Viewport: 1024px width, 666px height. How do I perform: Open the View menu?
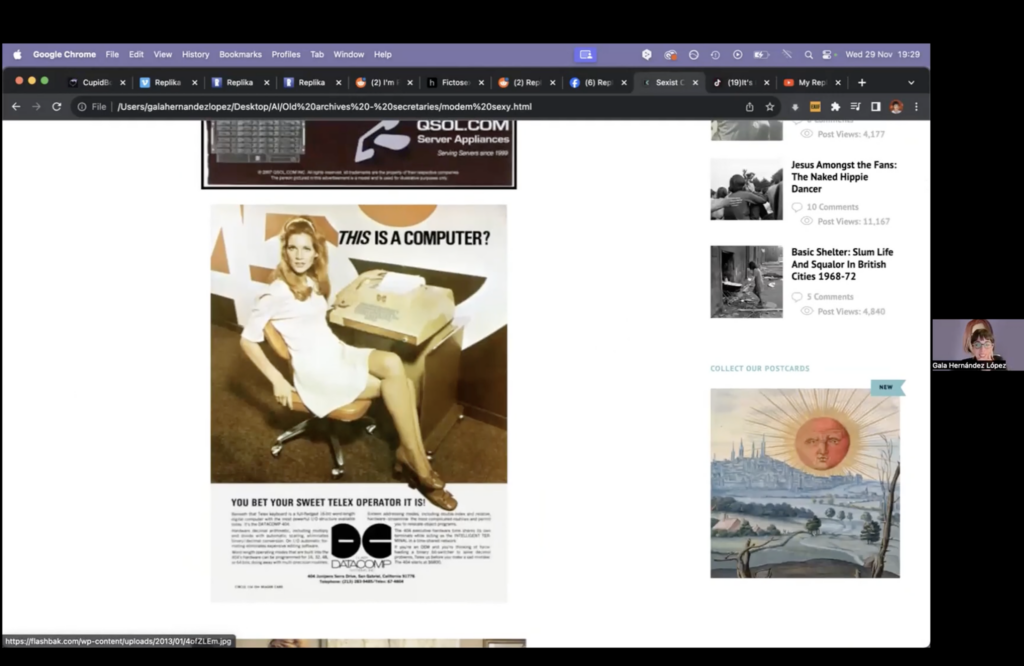coord(163,55)
